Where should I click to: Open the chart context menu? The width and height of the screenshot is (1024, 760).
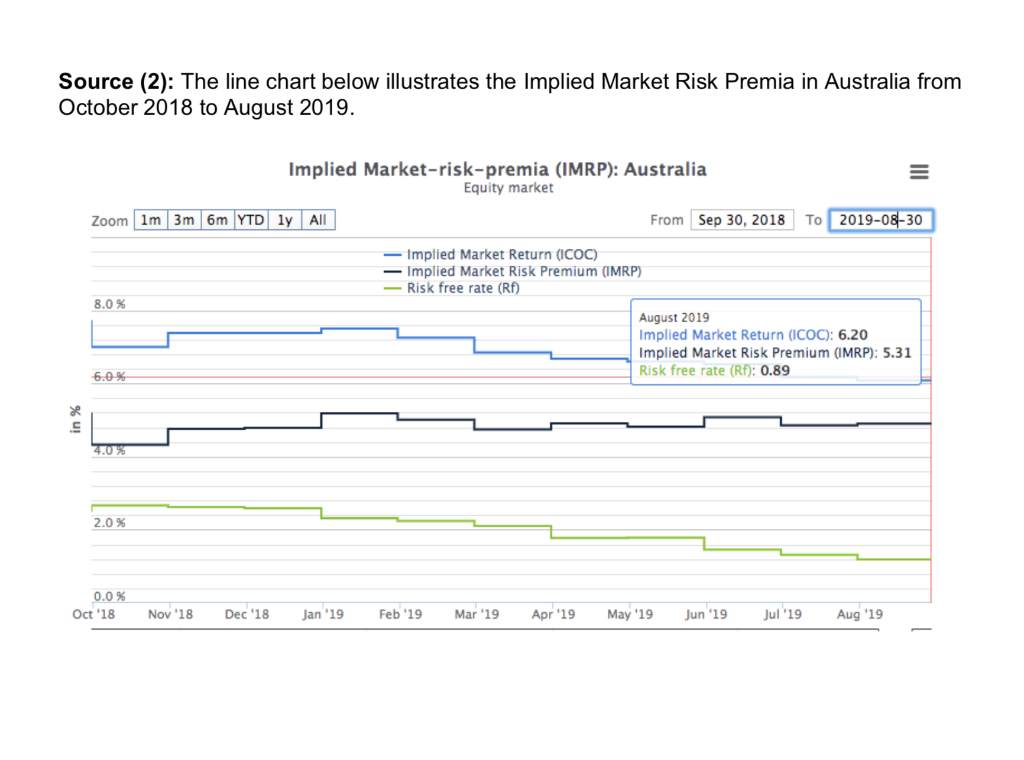pyautogui.click(x=919, y=171)
